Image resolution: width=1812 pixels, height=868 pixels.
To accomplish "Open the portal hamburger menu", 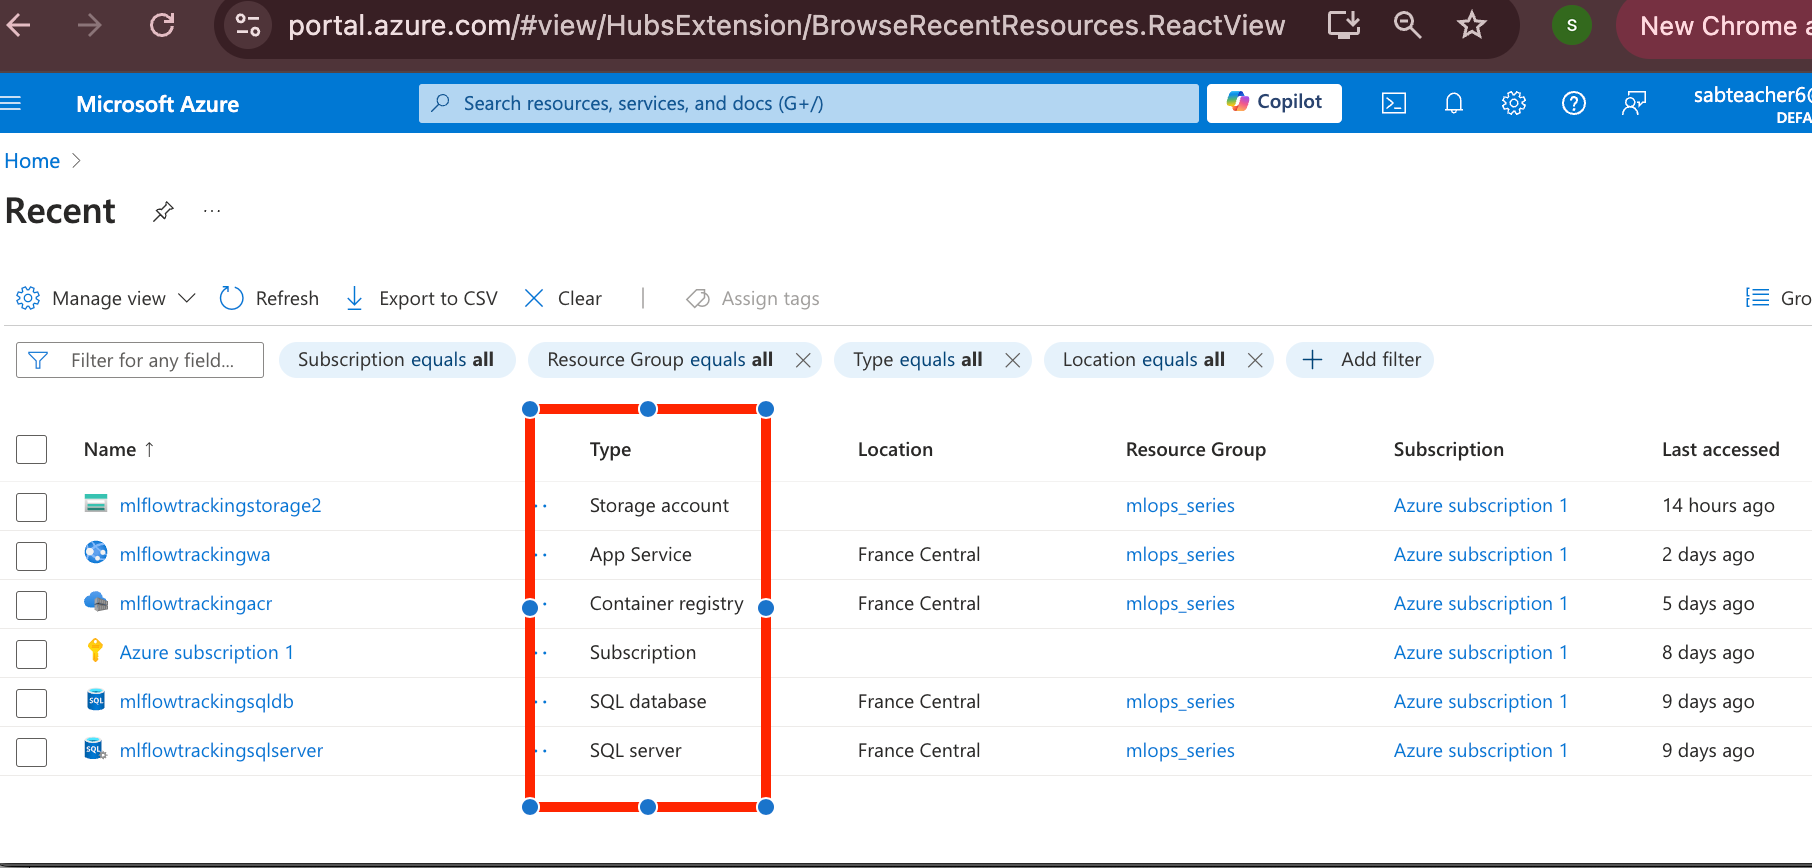I will tap(11, 103).
